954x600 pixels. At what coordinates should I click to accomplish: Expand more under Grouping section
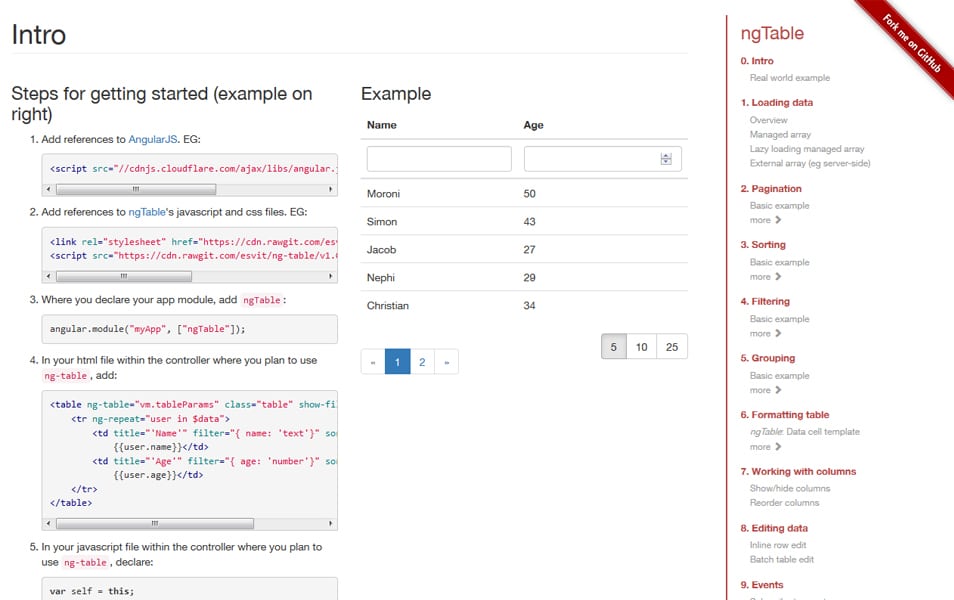click(x=765, y=390)
